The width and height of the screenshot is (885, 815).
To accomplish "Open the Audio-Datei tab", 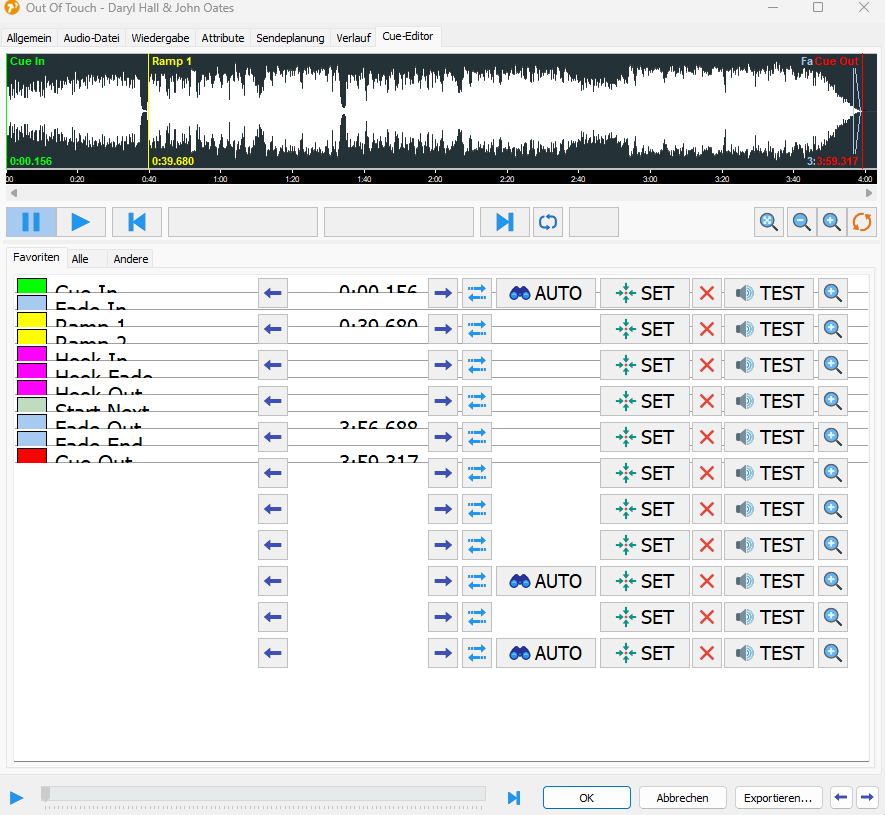I will (x=91, y=38).
